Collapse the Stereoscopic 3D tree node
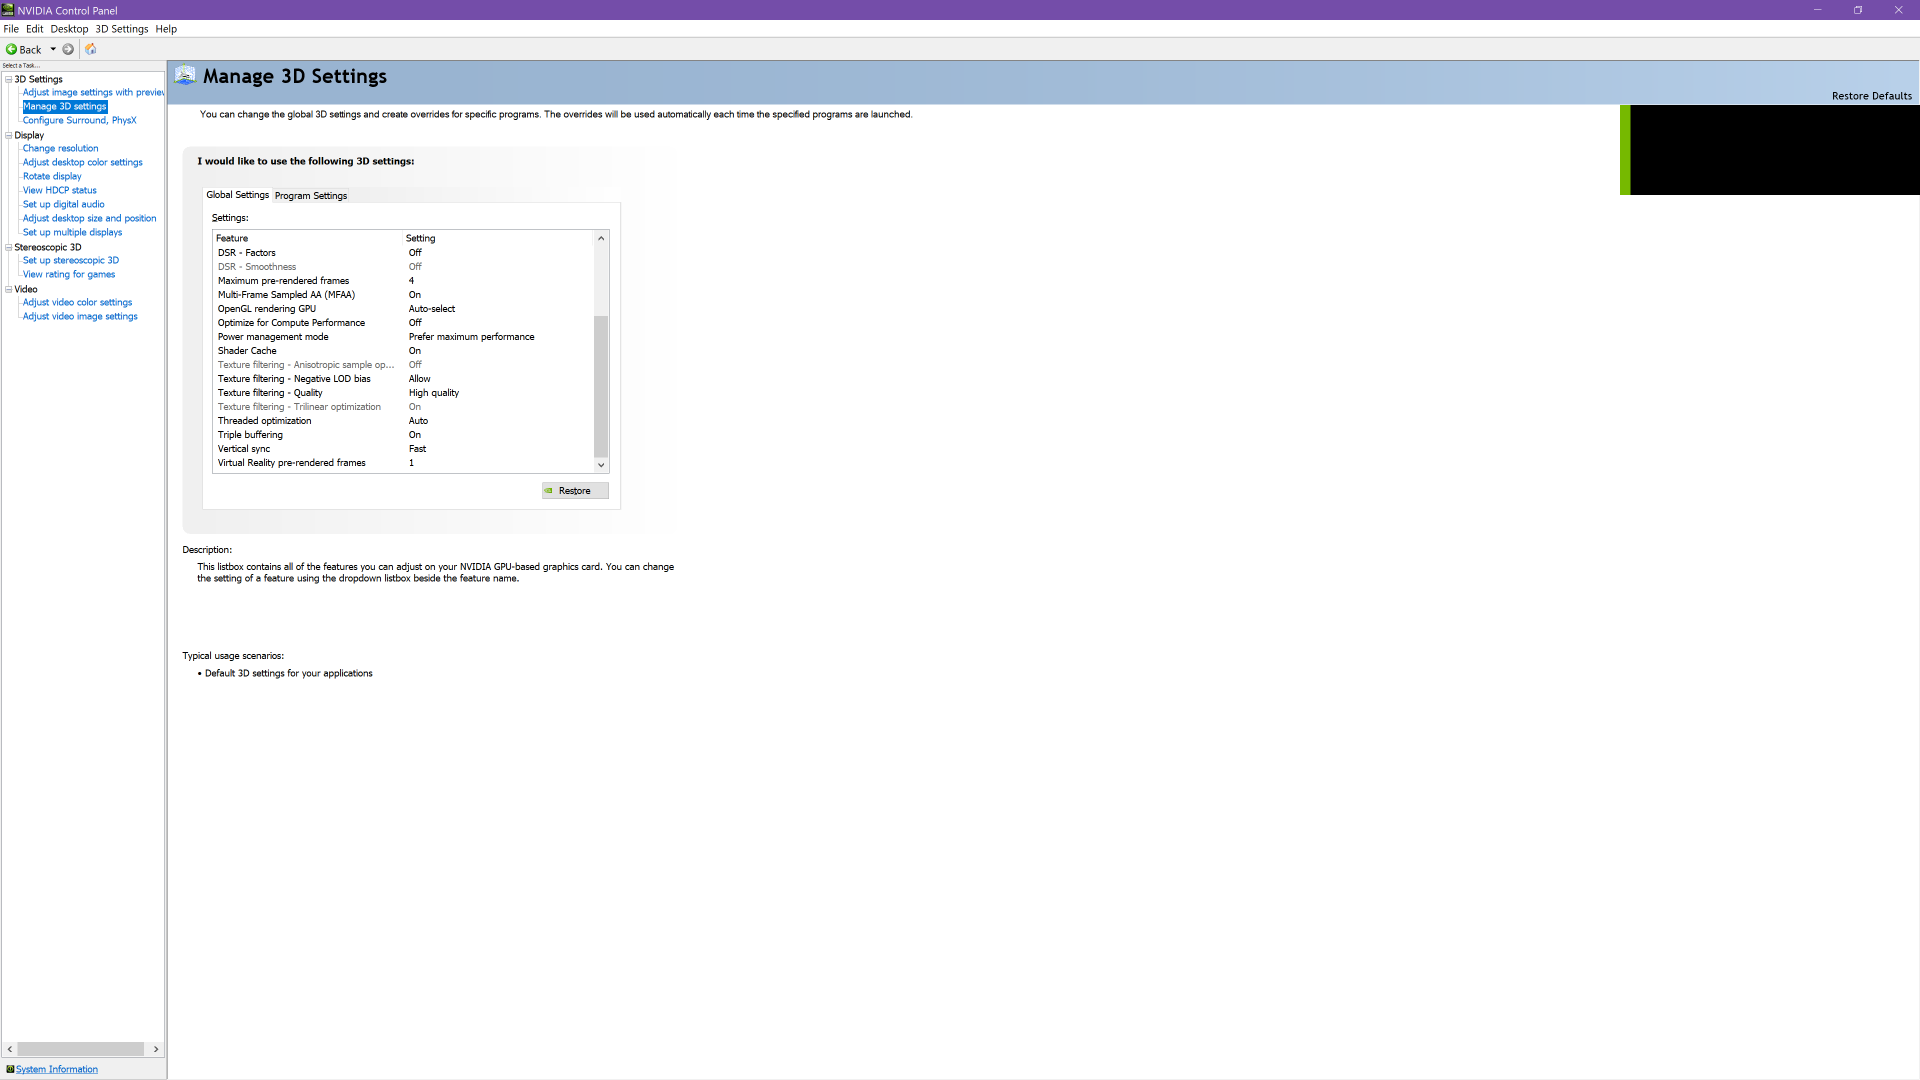The image size is (1920, 1080). pos(9,247)
